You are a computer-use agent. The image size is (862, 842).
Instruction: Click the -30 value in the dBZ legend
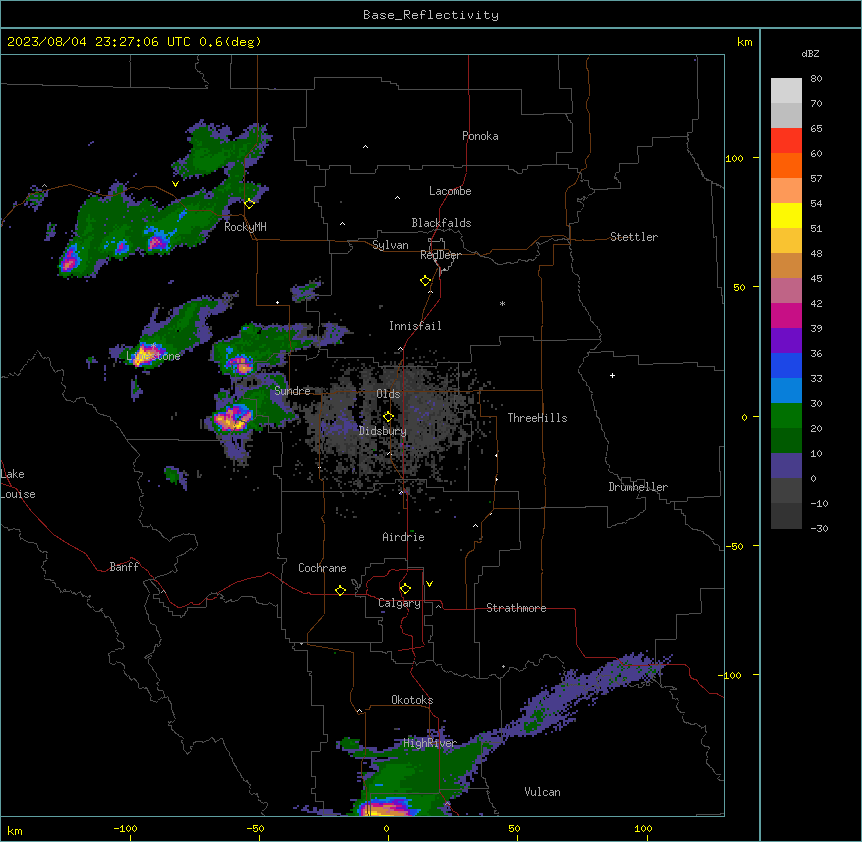(x=819, y=528)
